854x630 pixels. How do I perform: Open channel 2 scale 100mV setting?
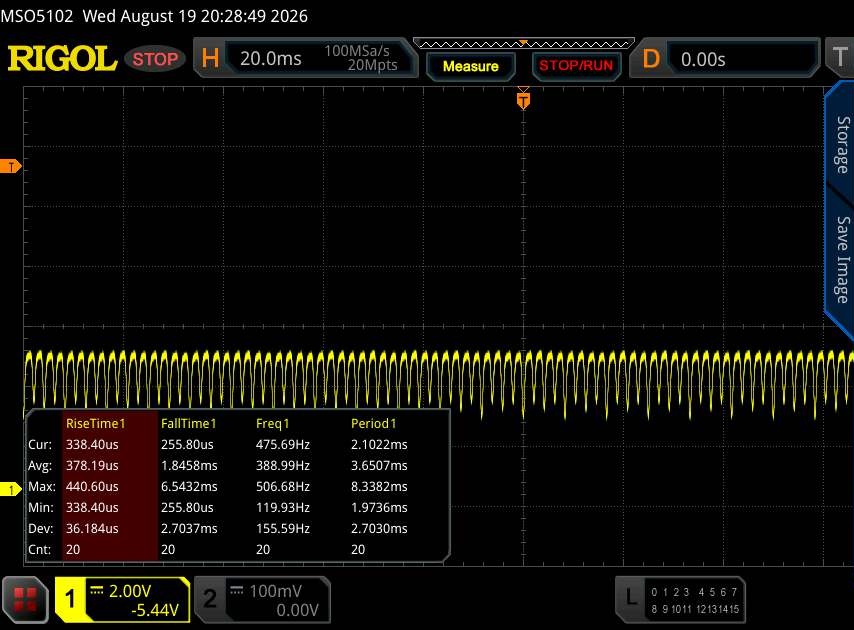pyautogui.click(x=275, y=591)
